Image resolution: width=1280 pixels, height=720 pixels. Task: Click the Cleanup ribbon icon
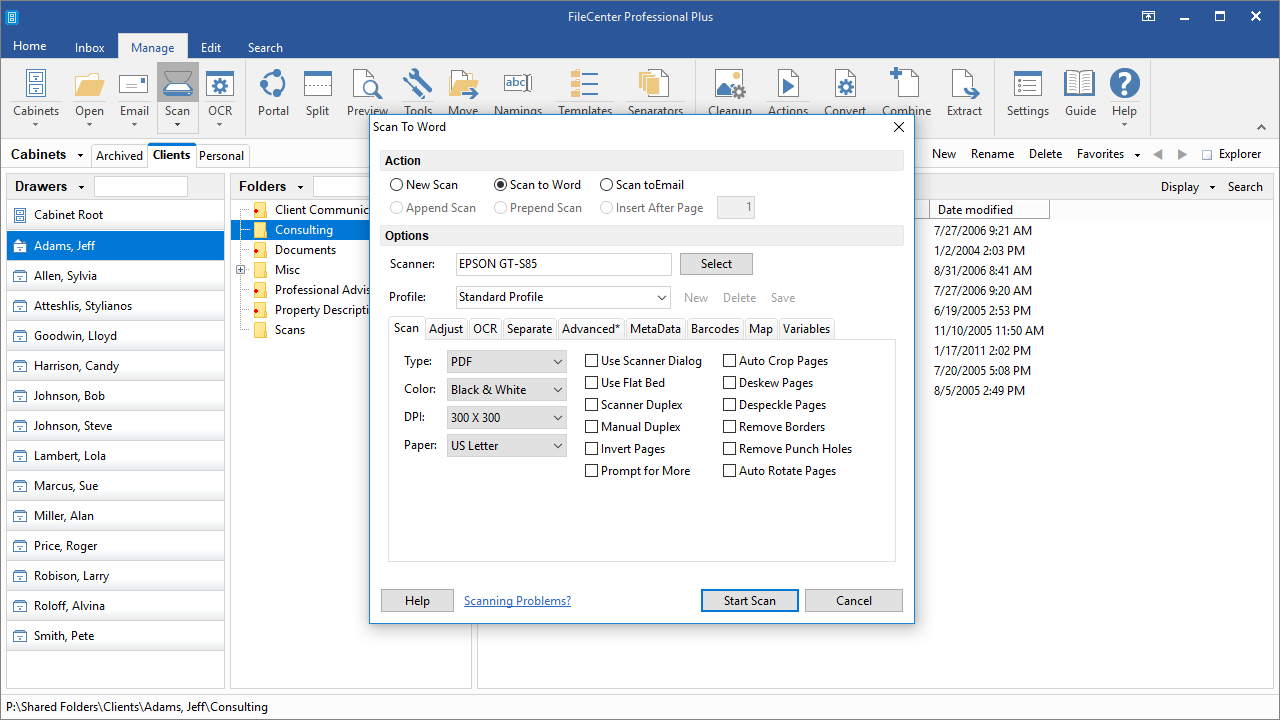(x=730, y=93)
